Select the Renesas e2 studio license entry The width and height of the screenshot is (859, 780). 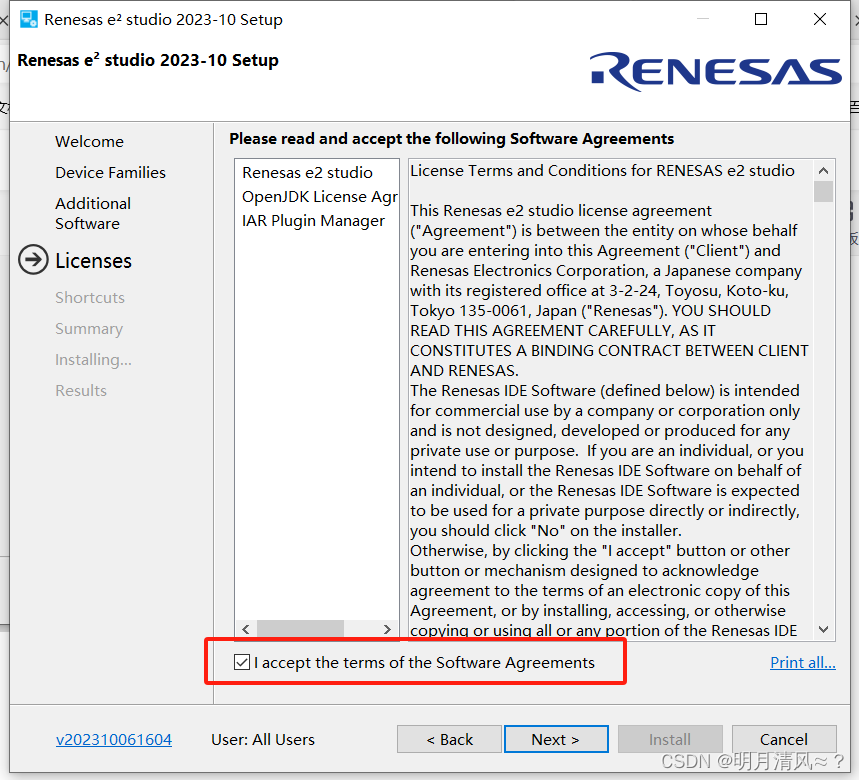pyautogui.click(x=307, y=173)
